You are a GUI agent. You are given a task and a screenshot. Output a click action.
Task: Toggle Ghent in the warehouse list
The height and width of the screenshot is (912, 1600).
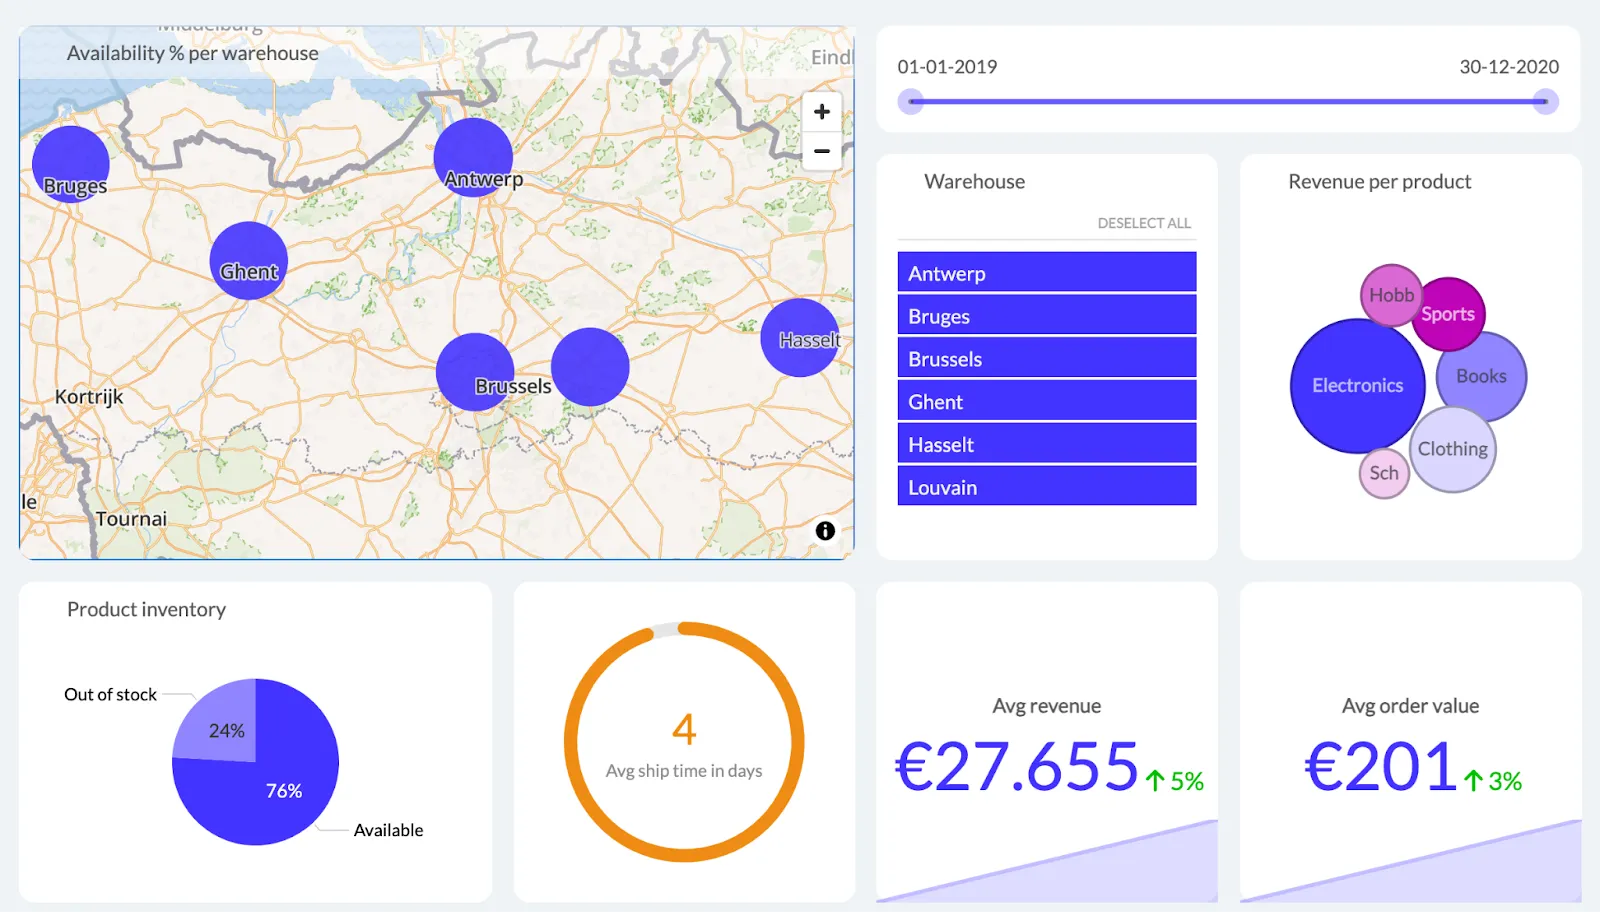(x=1047, y=401)
